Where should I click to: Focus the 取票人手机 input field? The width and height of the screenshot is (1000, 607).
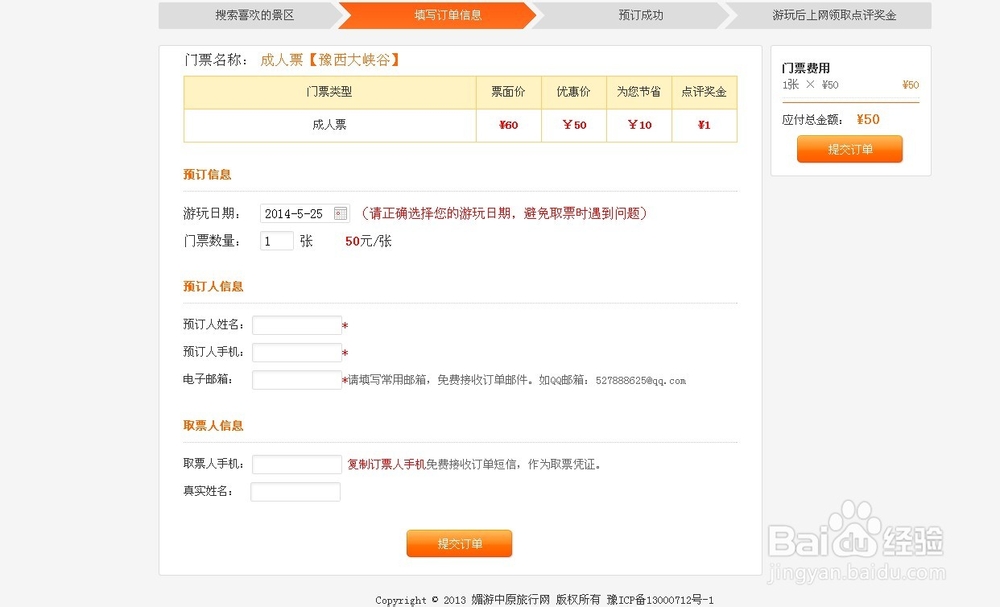297,464
